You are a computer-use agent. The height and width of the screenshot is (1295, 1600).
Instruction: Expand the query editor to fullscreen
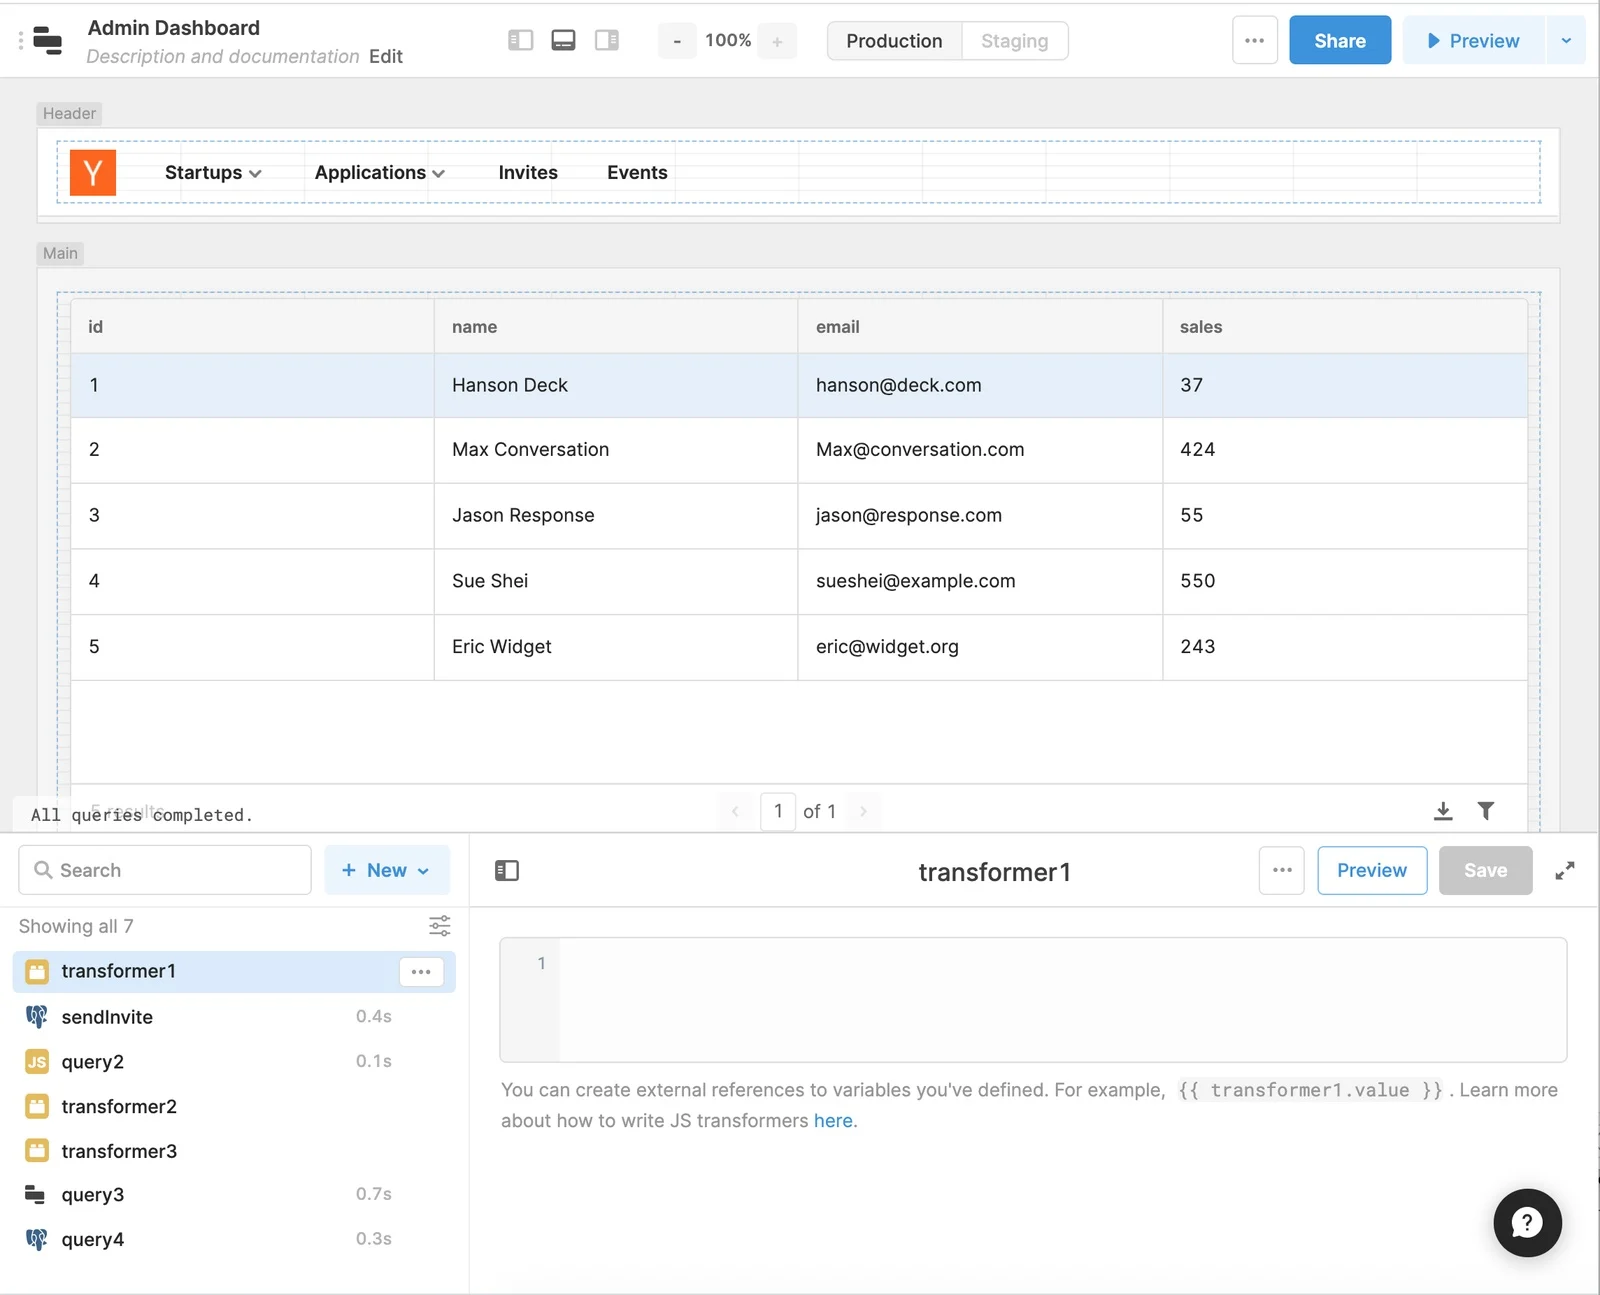(1565, 871)
